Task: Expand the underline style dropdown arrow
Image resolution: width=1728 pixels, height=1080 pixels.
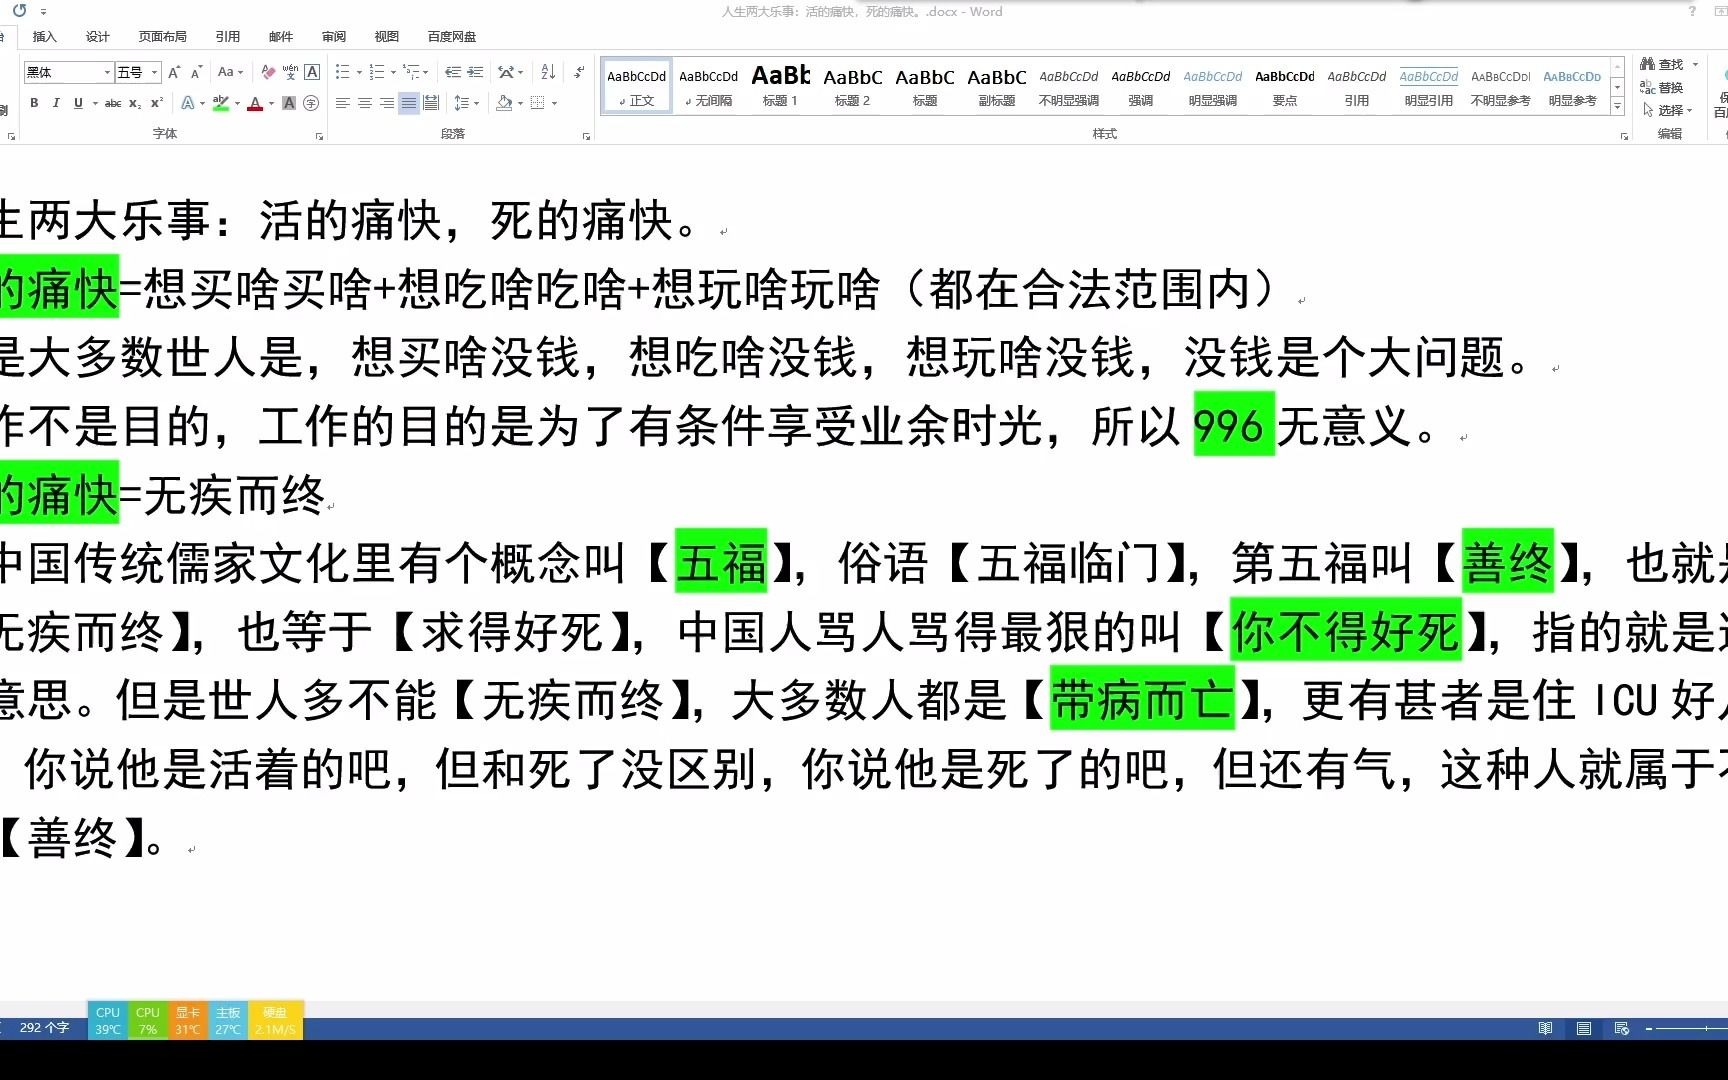Action: (x=95, y=103)
